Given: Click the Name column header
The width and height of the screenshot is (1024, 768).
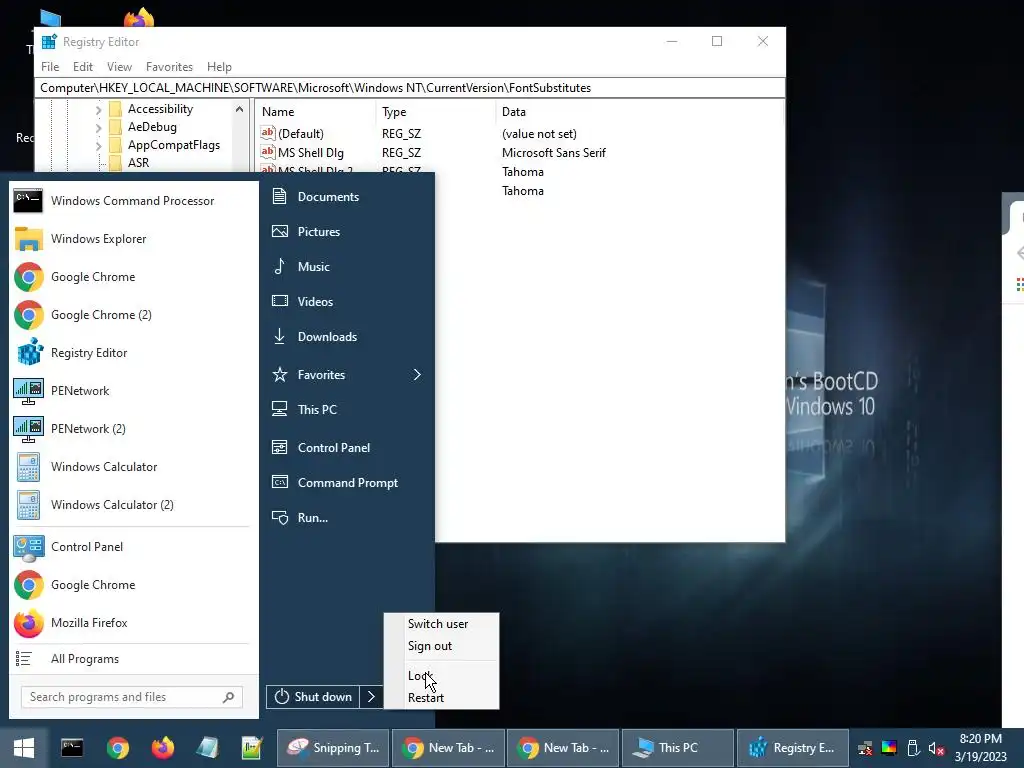Looking at the screenshot, I should tap(316, 112).
